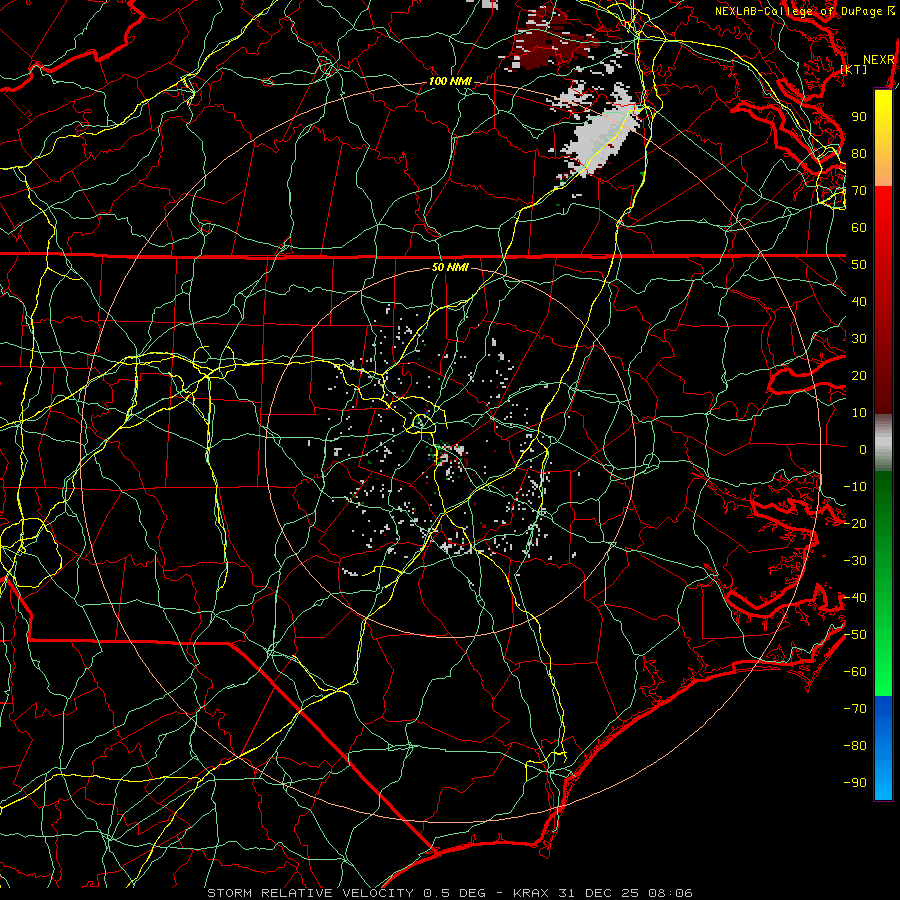This screenshot has height=900, width=900.
Task: Pick the yellow segment at top of color bar
Action: pyautogui.click(x=883, y=122)
